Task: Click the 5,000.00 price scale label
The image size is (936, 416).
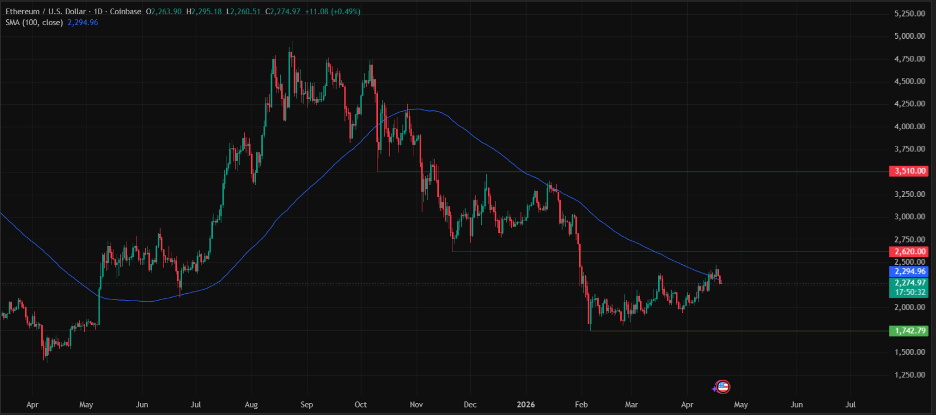Action: (x=908, y=36)
